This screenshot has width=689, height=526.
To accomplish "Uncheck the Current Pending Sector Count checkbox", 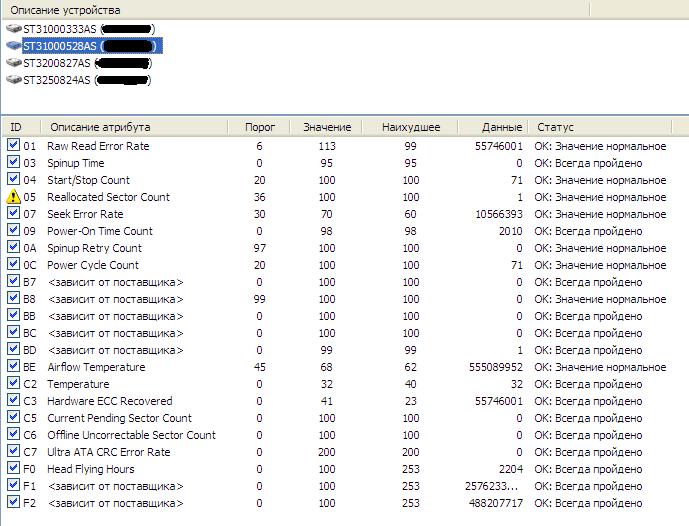I will (13, 417).
